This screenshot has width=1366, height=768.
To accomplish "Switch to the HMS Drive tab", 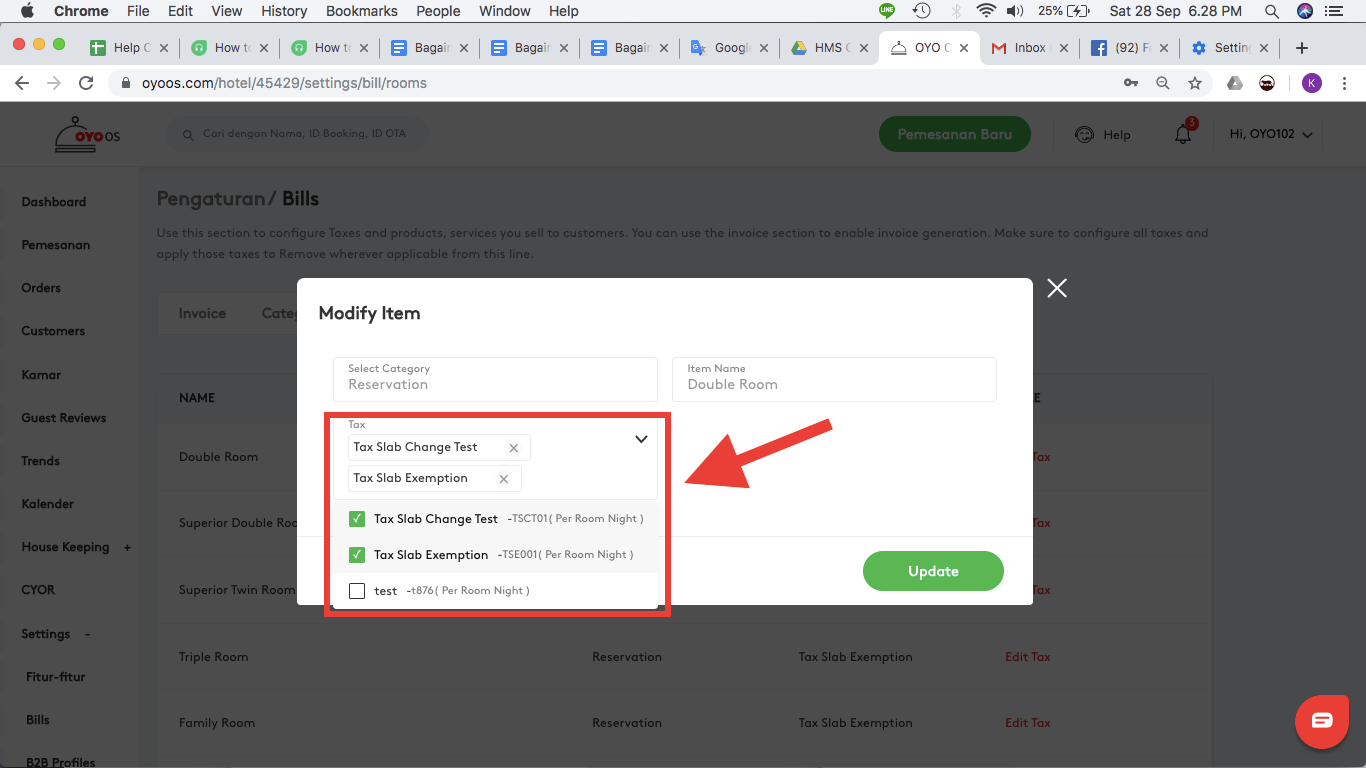I will 829,48.
